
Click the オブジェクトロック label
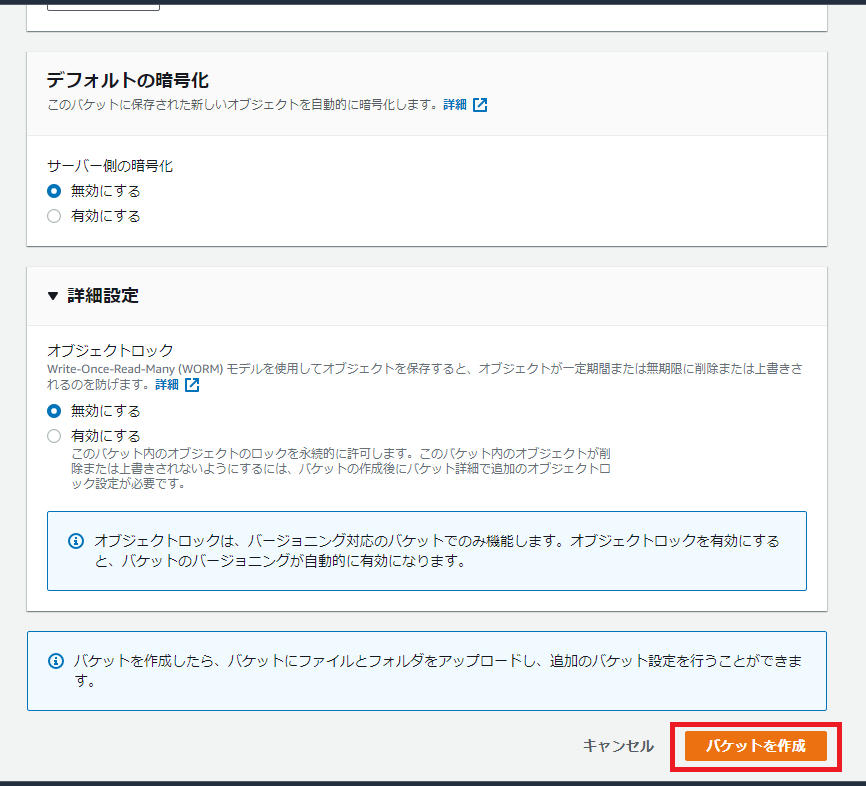point(110,350)
